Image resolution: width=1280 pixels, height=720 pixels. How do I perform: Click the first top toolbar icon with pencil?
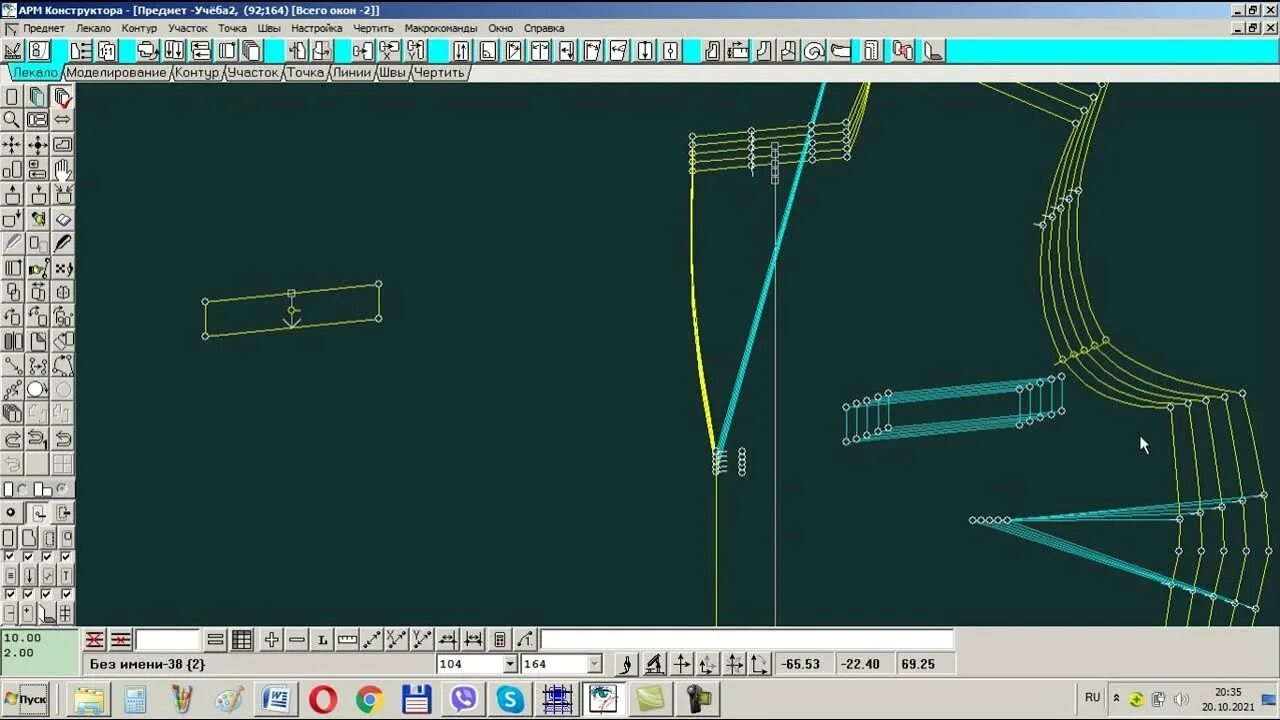[12, 50]
